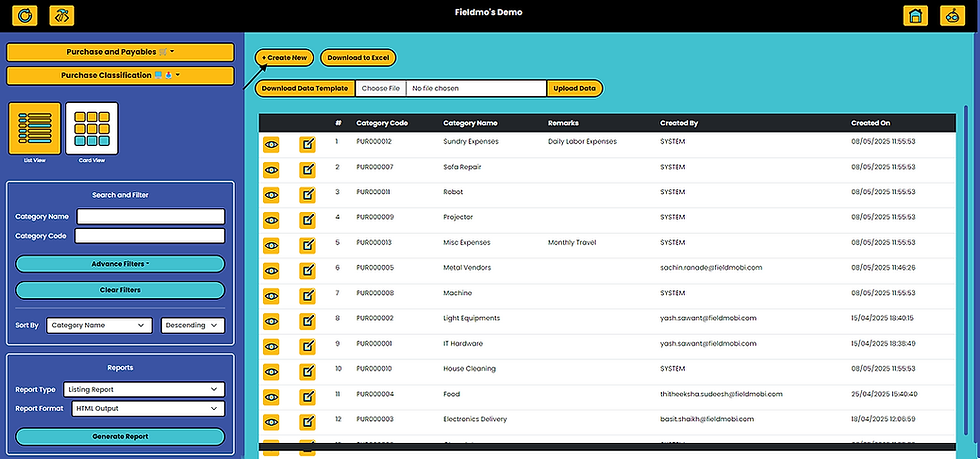Screen dimensions: 980x459
Task: Edit the House Cleaning record
Action: tap(308, 371)
